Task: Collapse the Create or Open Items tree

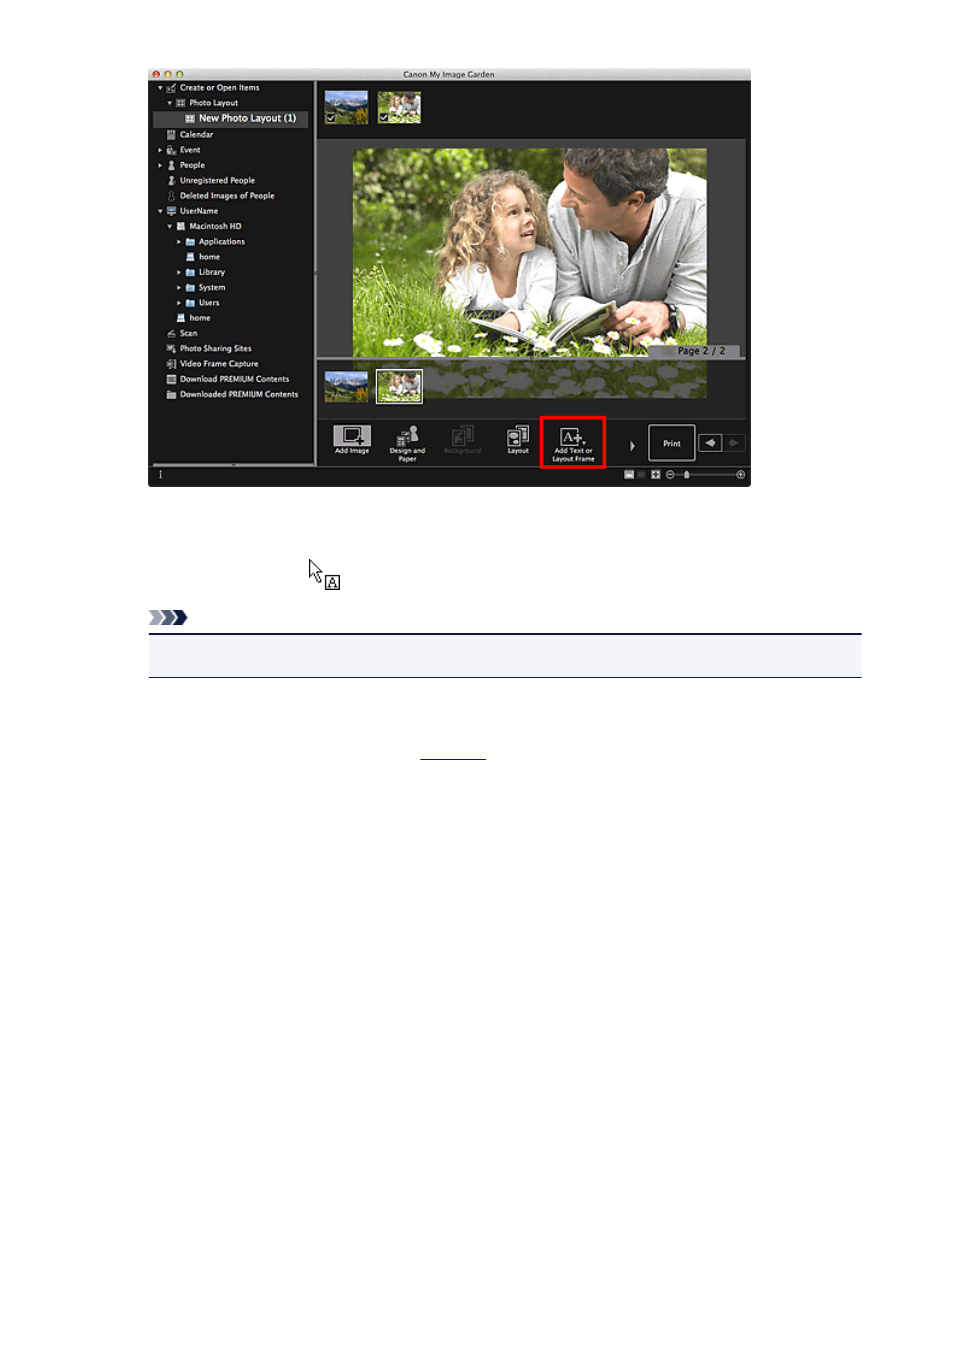Action: [160, 88]
